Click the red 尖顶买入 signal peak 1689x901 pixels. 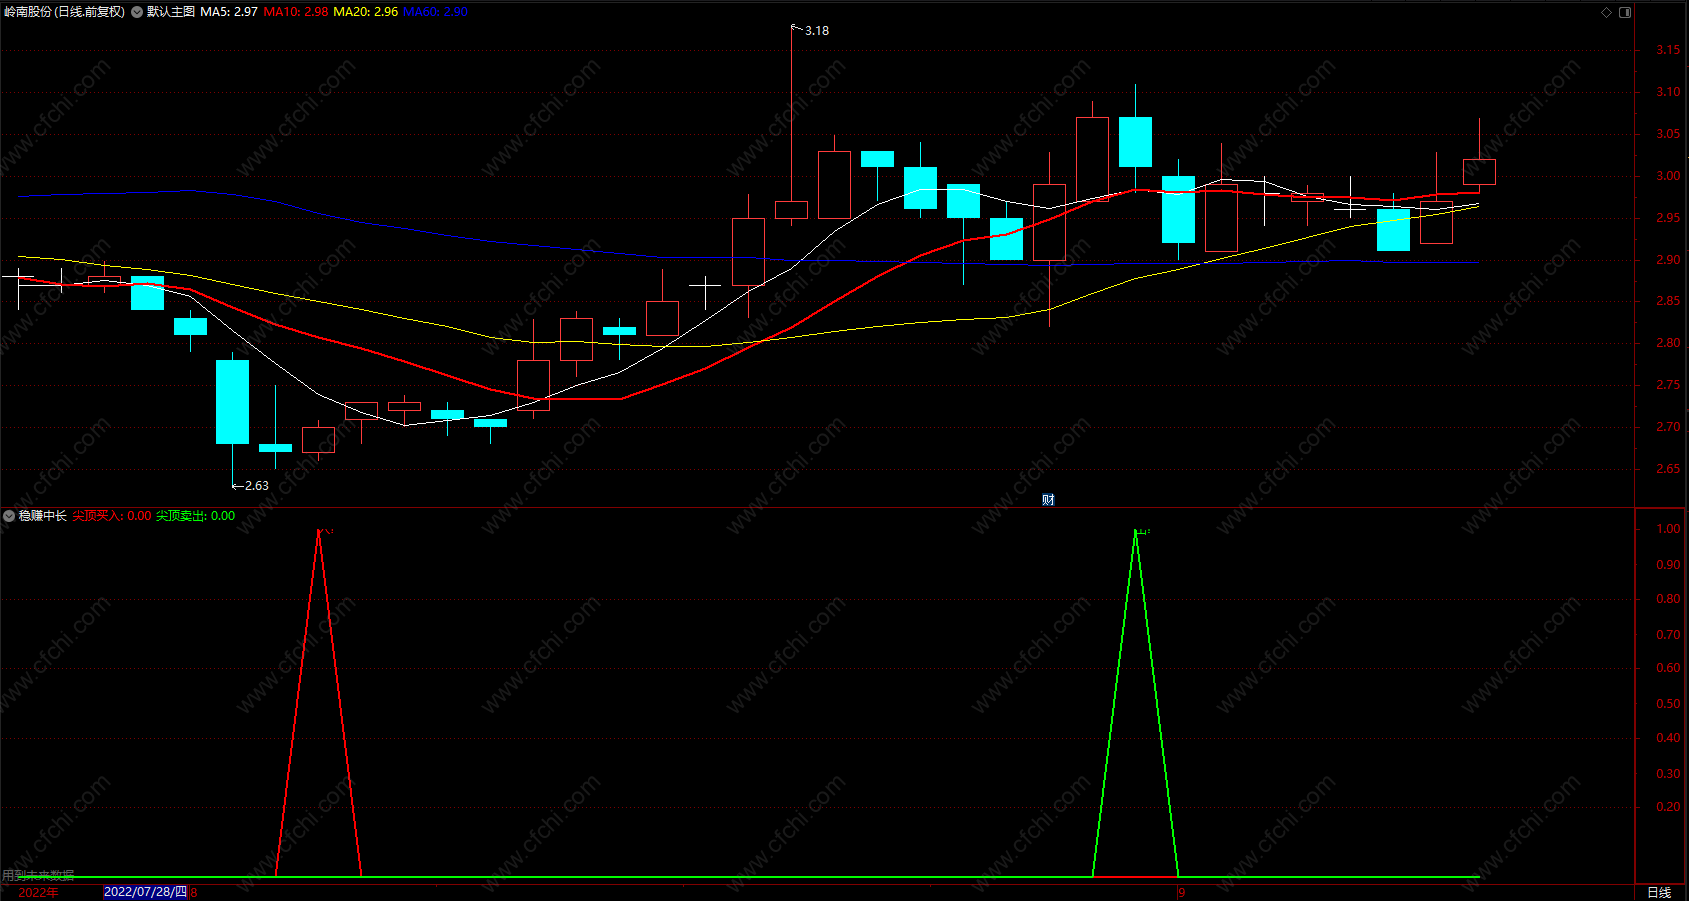(319, 531)
